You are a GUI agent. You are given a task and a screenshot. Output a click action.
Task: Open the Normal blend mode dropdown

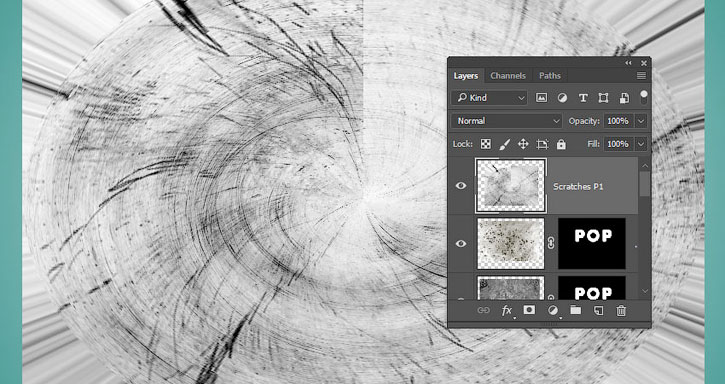coord(506,121)
